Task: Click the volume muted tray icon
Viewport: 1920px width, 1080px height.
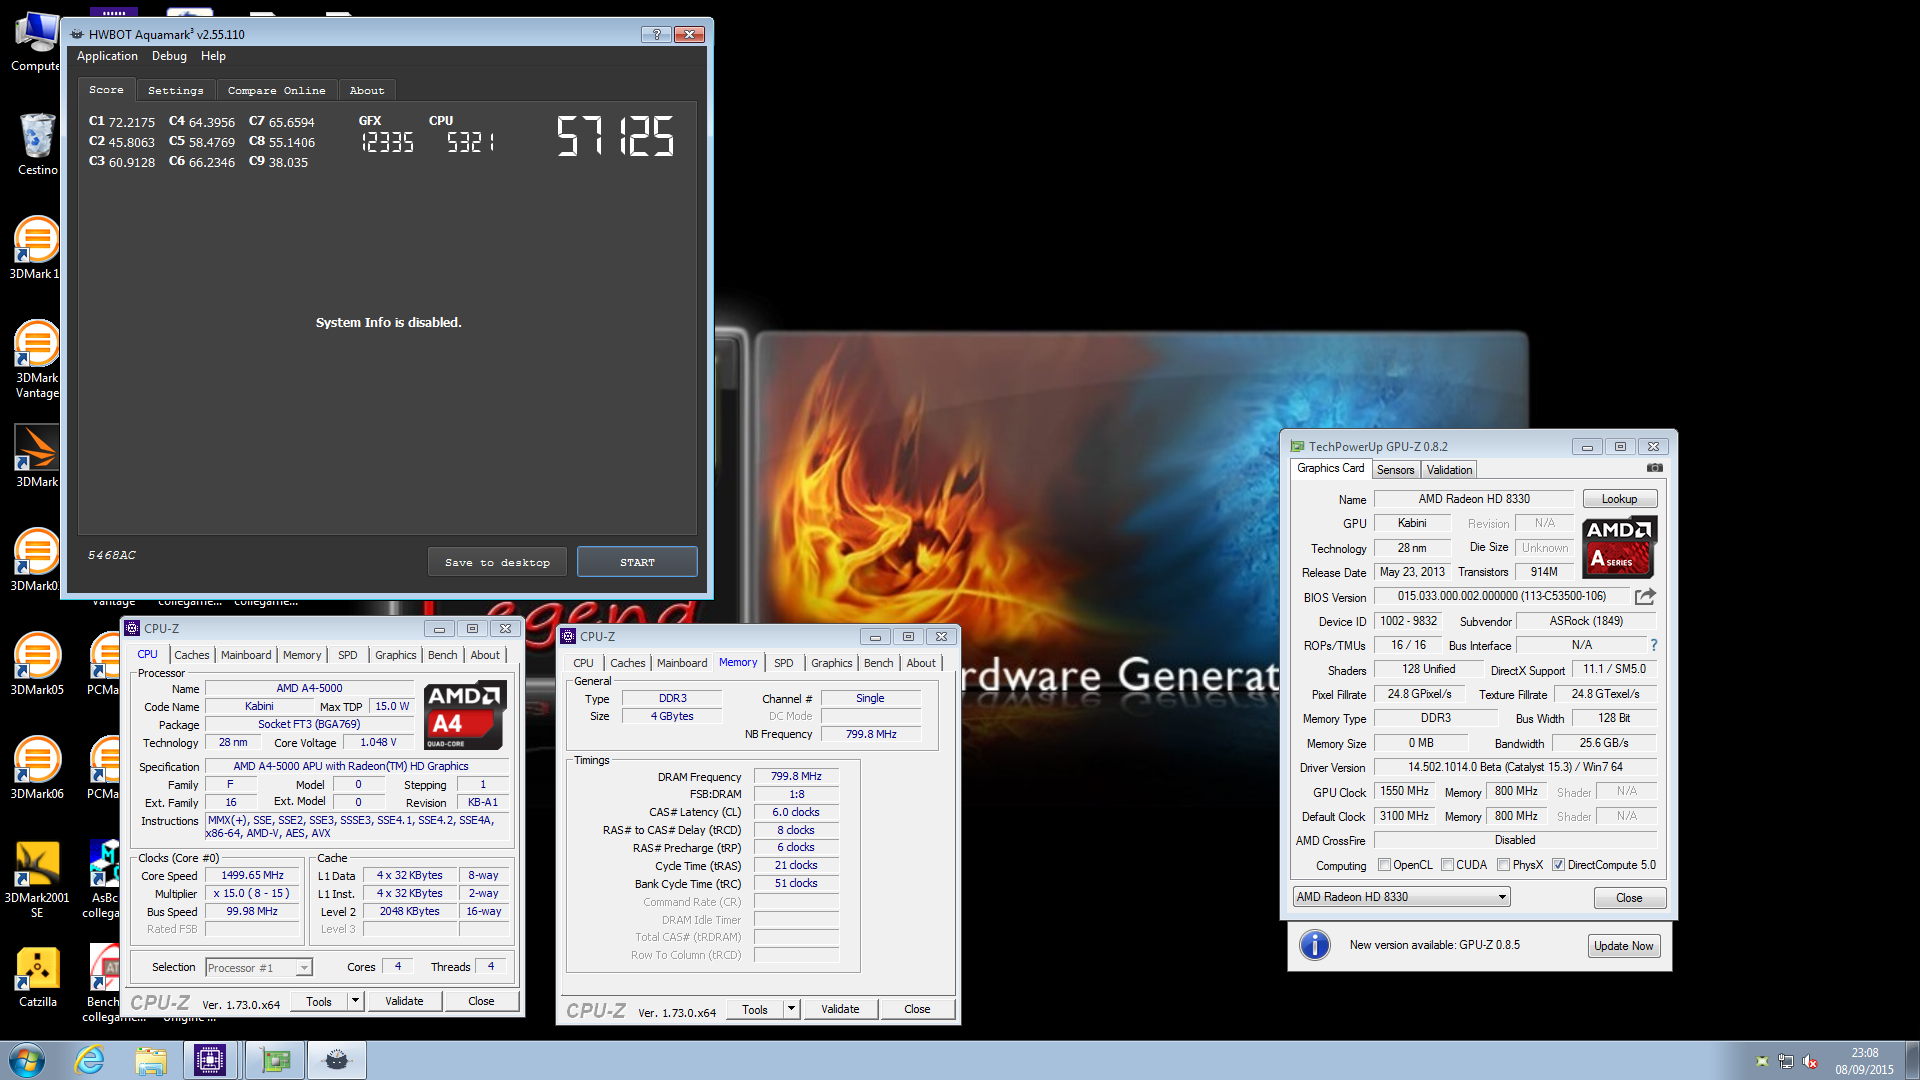Action: click(x=1810, y=1061)
